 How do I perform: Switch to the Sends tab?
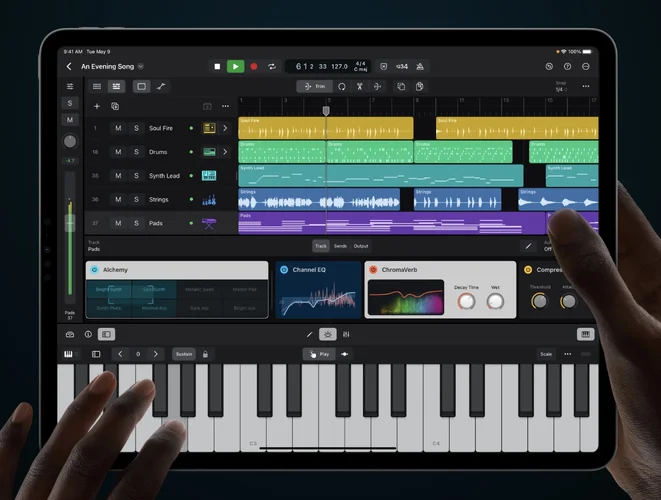pos(340,246)
